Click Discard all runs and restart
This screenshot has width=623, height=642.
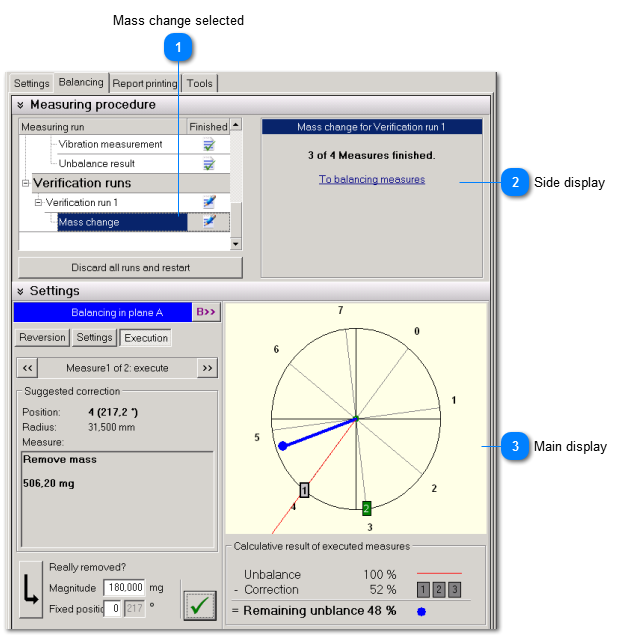pyautogui.click(x=130, y=267)
